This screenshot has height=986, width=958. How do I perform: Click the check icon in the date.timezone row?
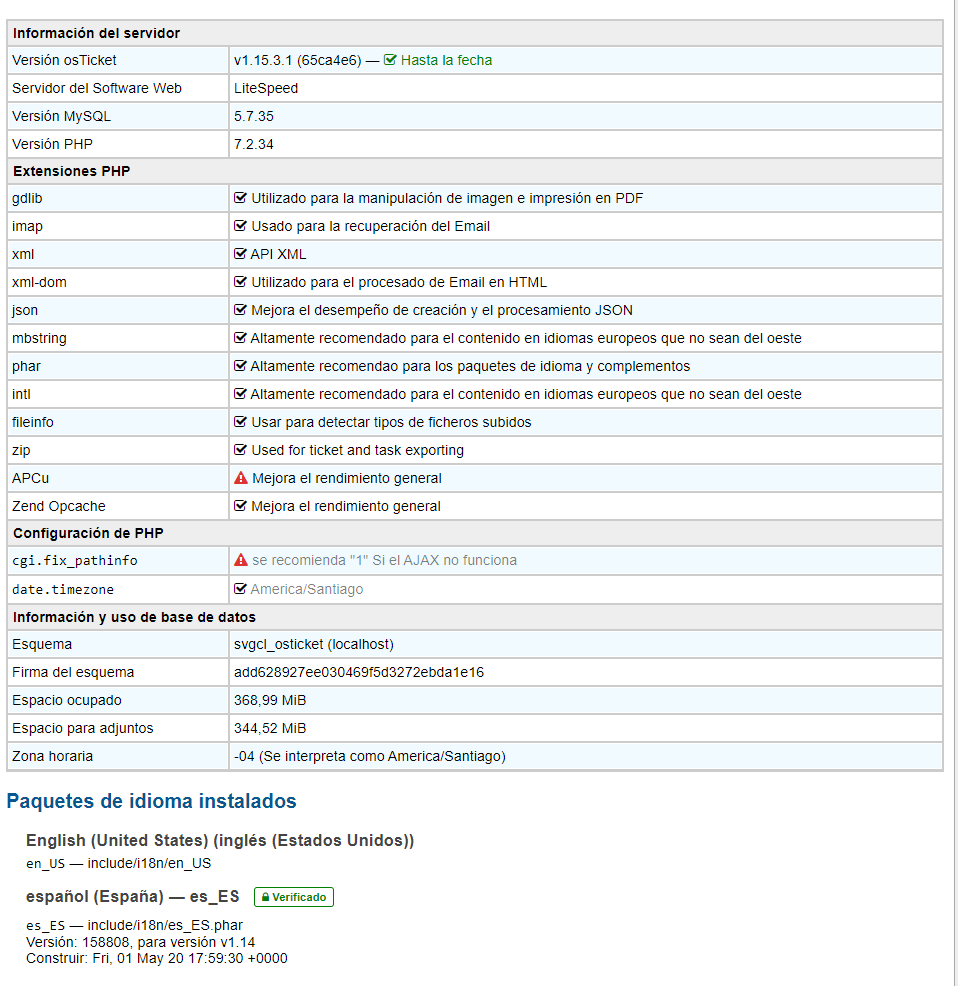click(240, 589)
